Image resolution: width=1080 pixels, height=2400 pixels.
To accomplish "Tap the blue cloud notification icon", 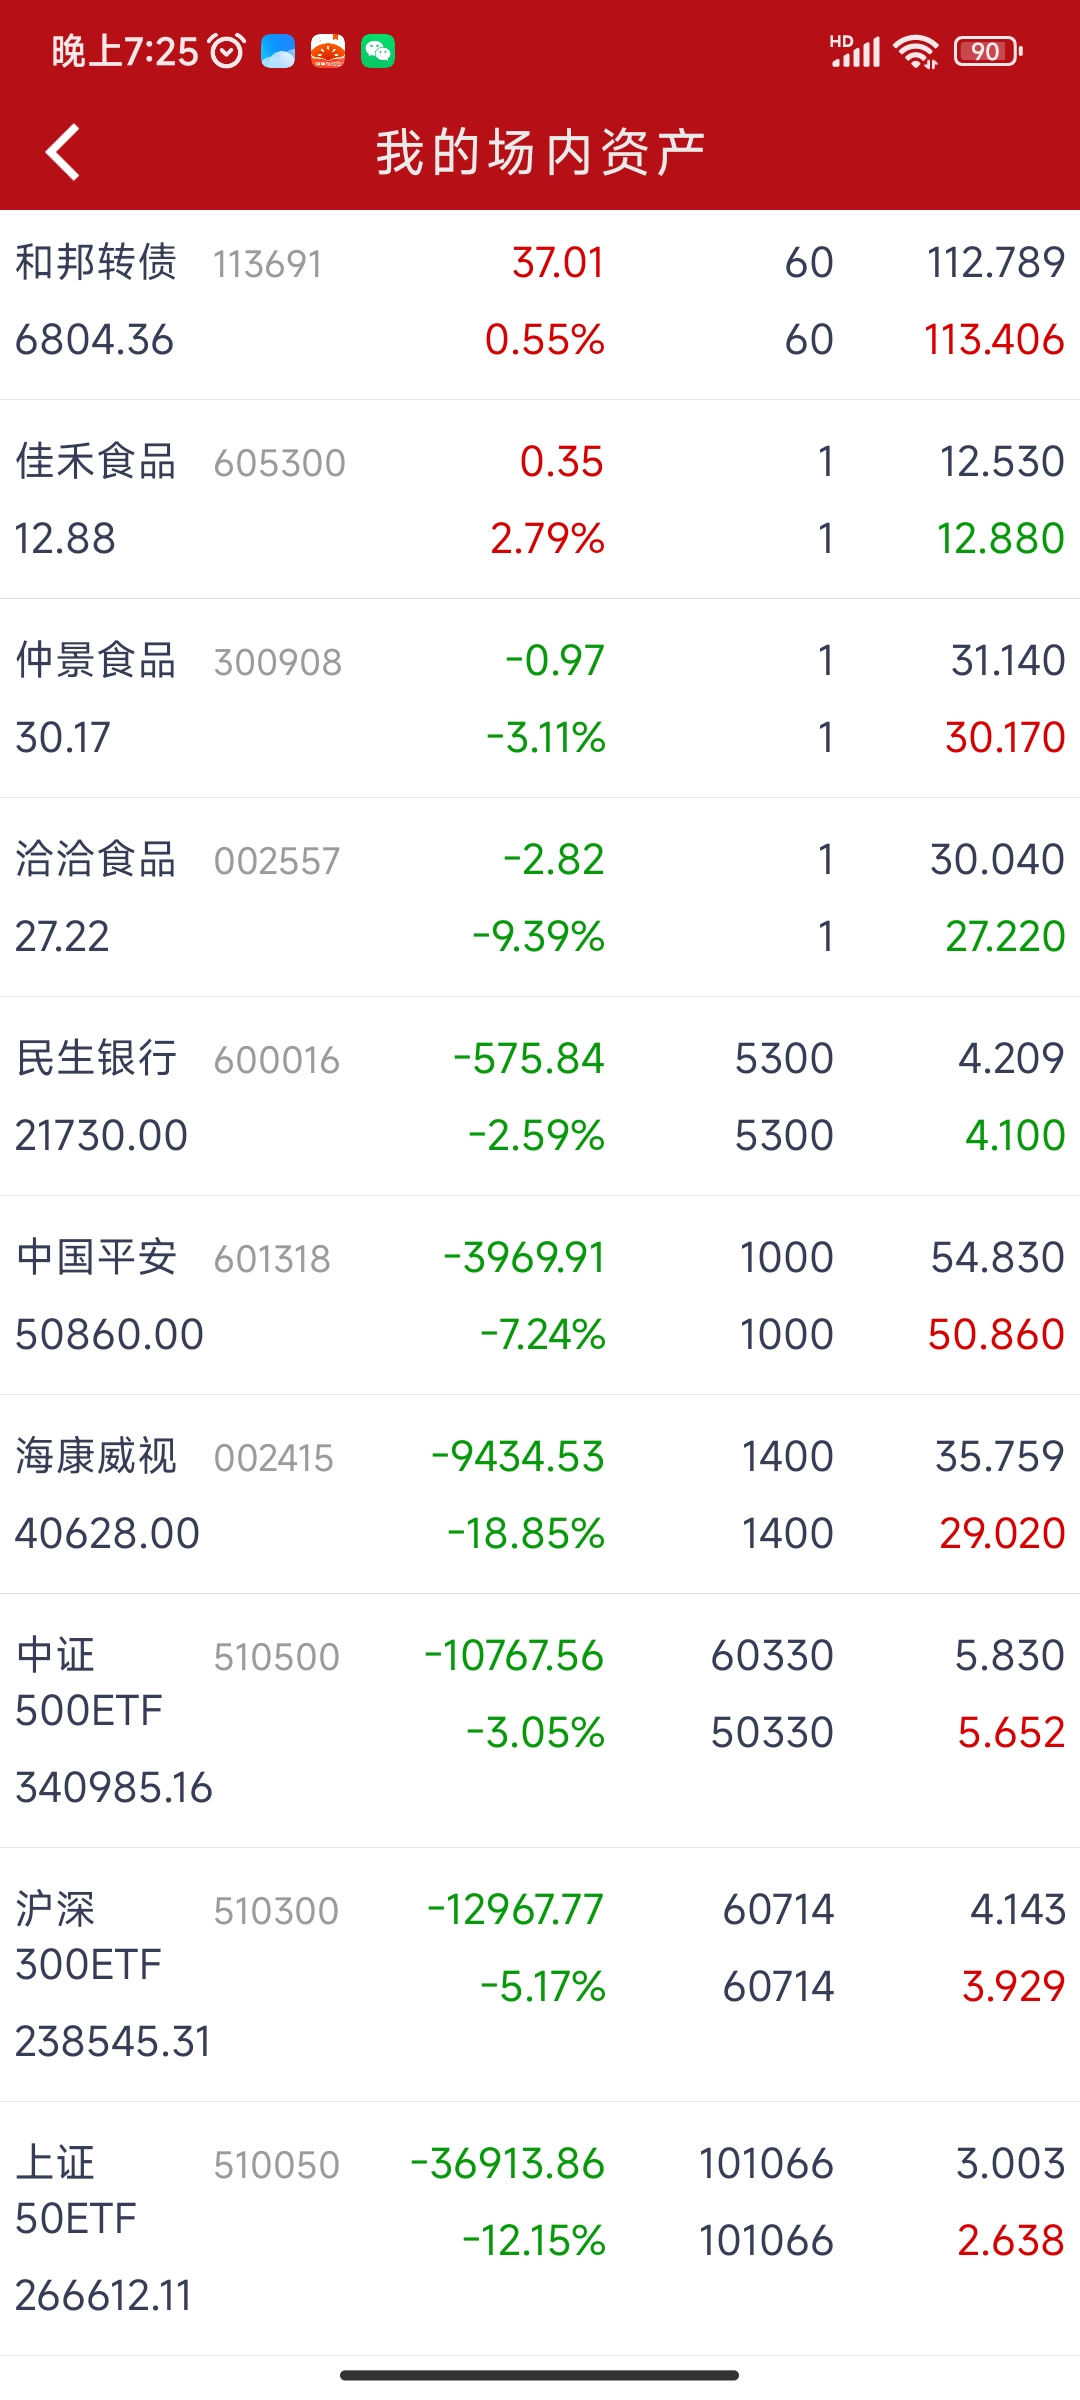I will pos(278,51).
